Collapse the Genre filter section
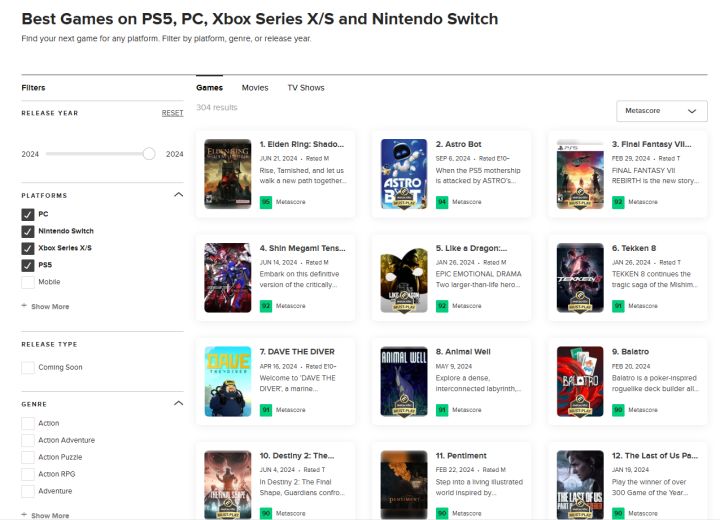Viewport: 720px width, 520px height. (178, 403)
